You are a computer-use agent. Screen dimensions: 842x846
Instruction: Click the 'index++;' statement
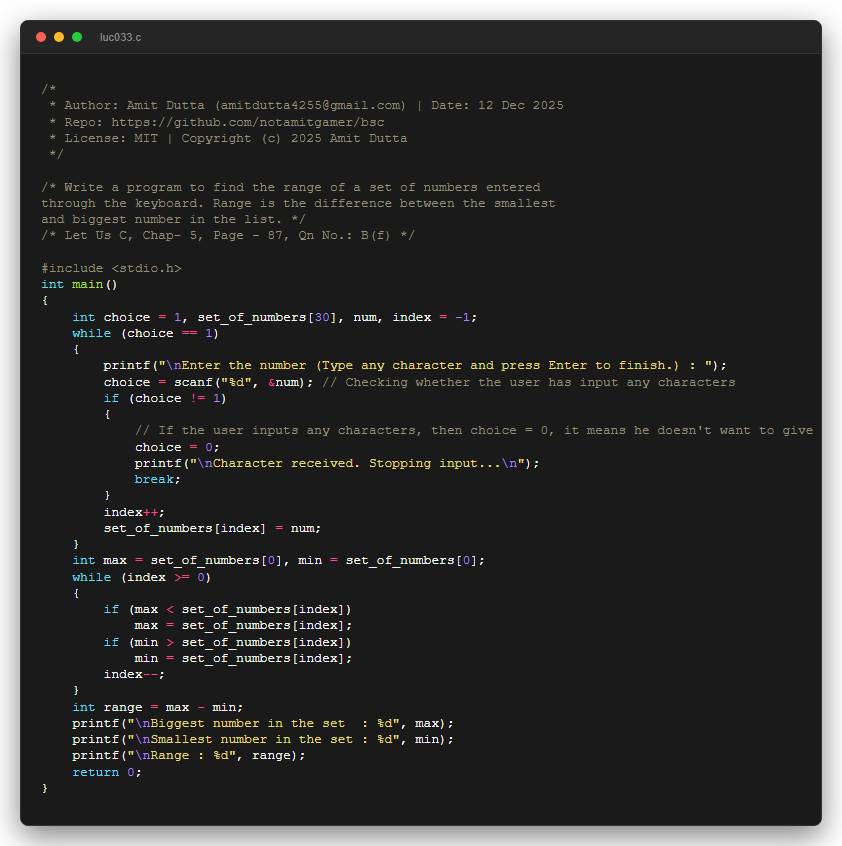134,512
